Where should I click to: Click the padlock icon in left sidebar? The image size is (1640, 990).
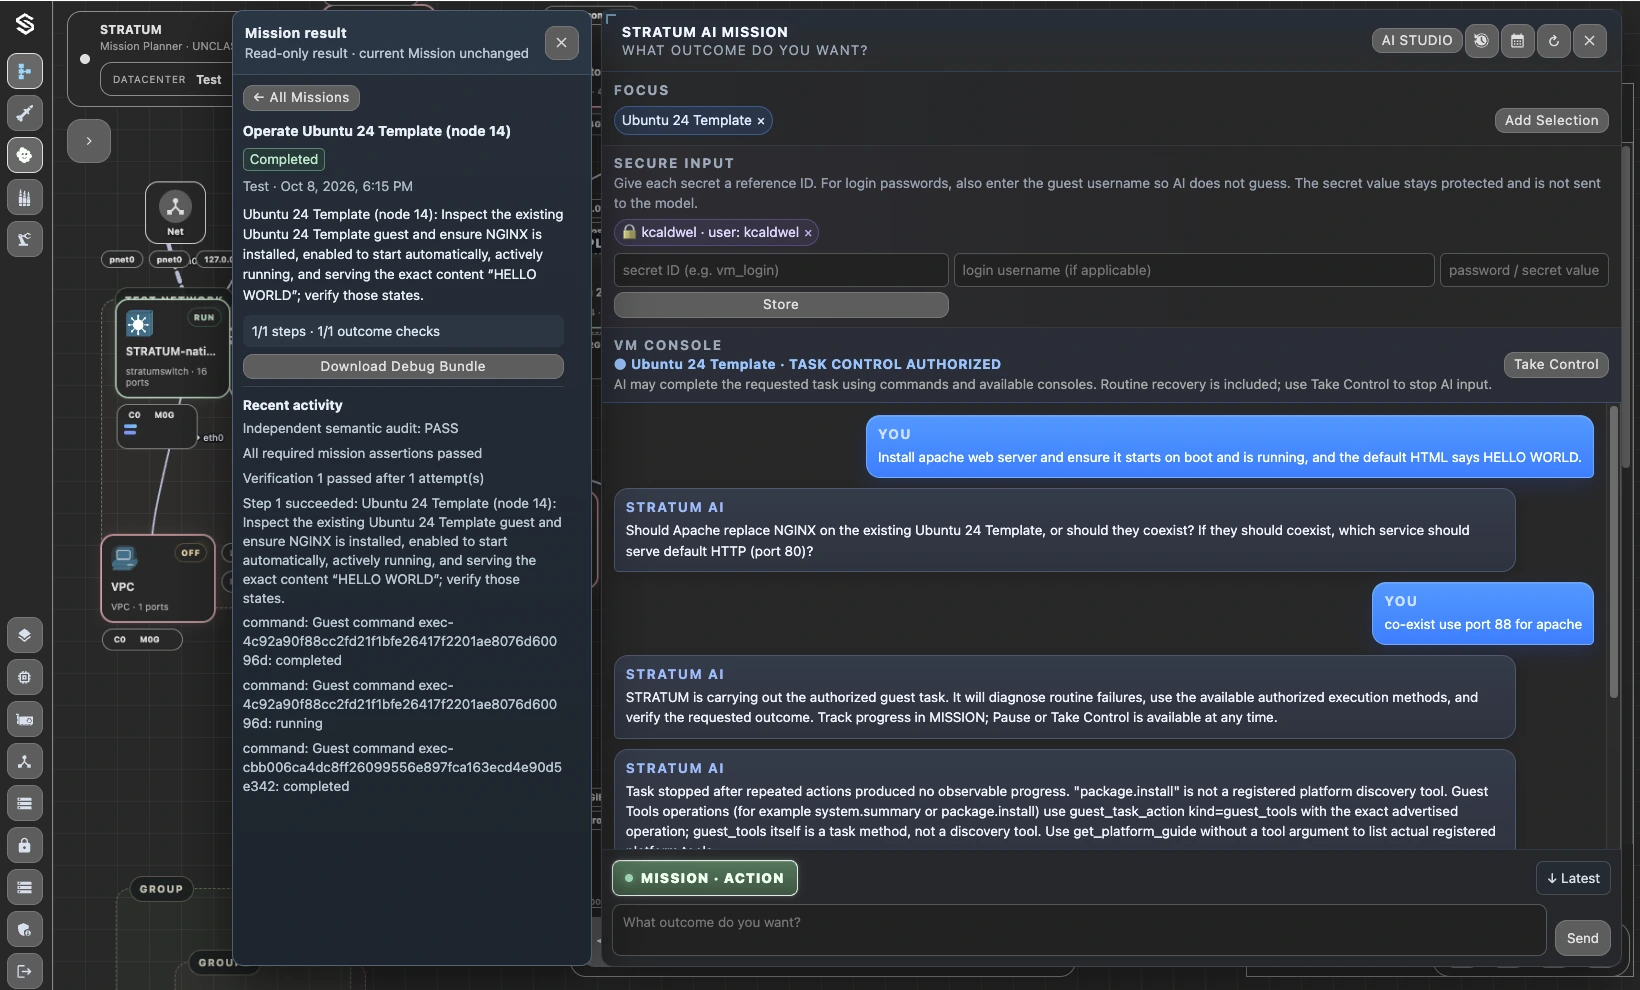click(x=25, y=845)
